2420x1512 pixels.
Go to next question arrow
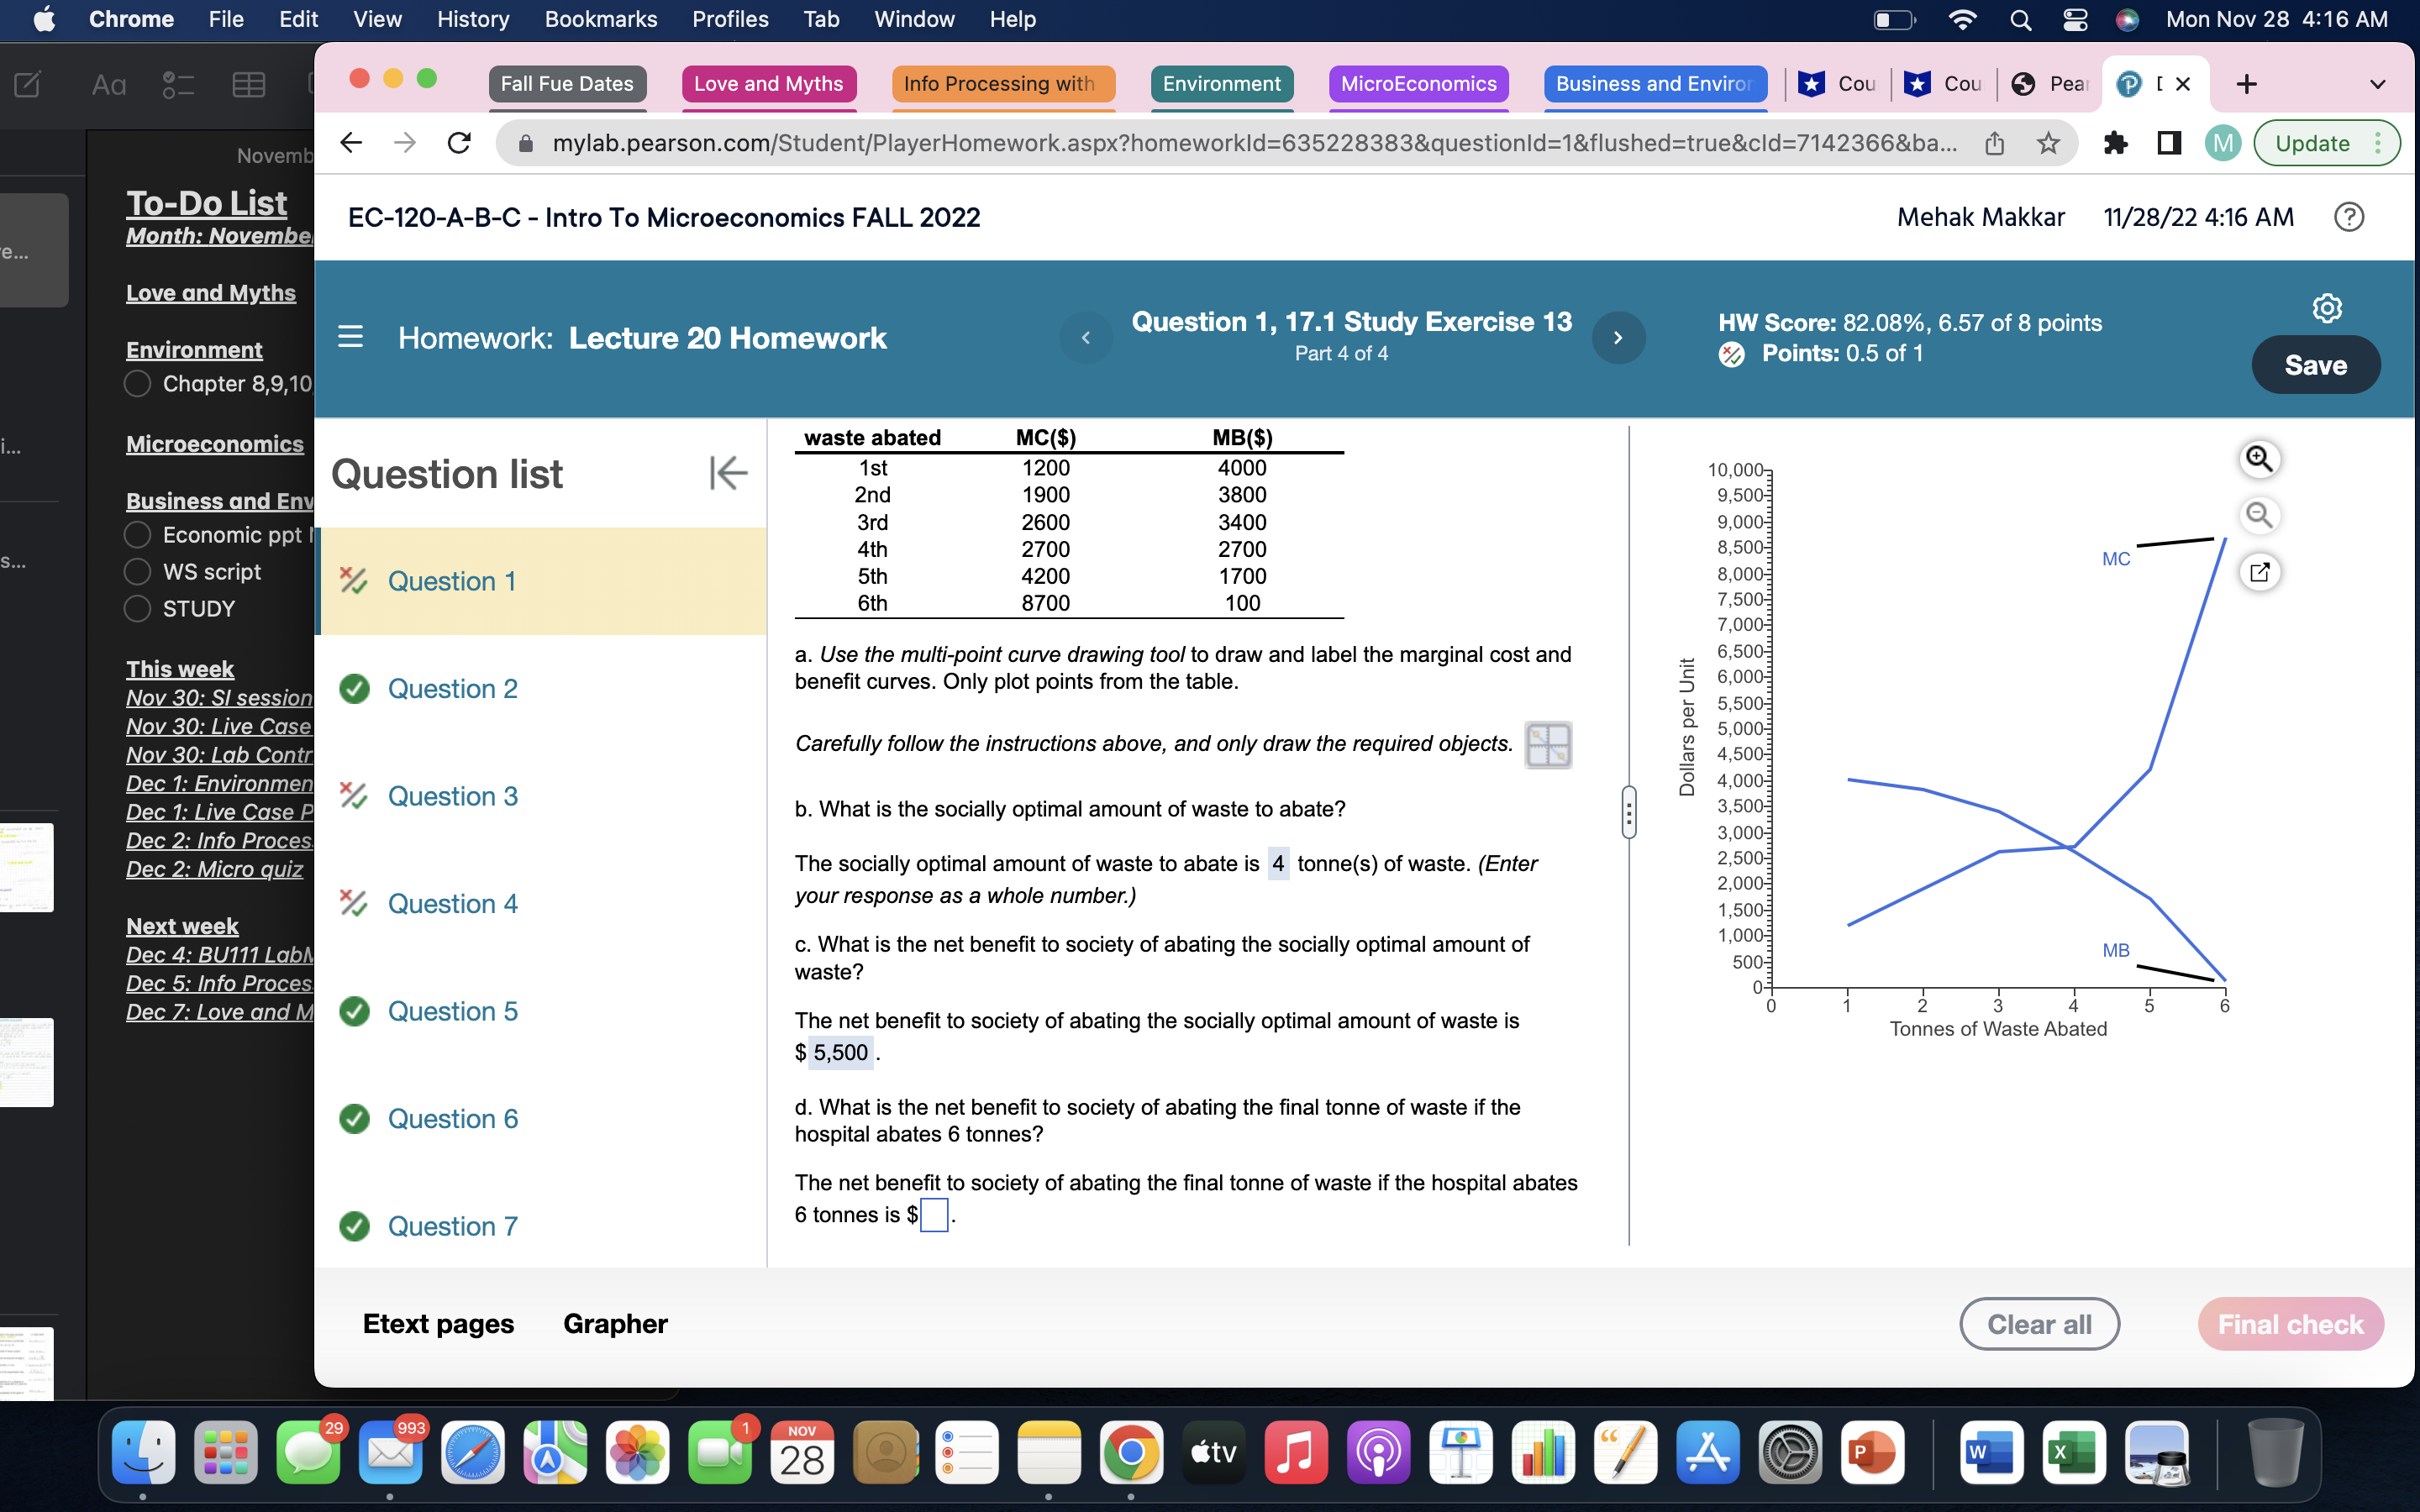pos(1618,338)
